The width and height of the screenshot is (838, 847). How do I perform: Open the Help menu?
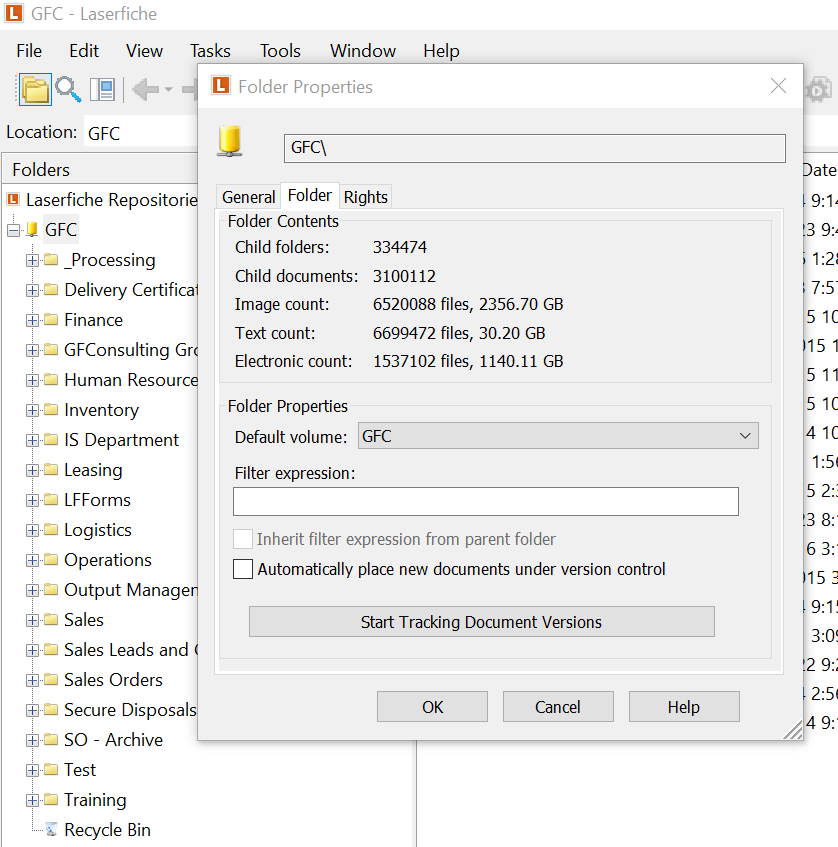441,51
